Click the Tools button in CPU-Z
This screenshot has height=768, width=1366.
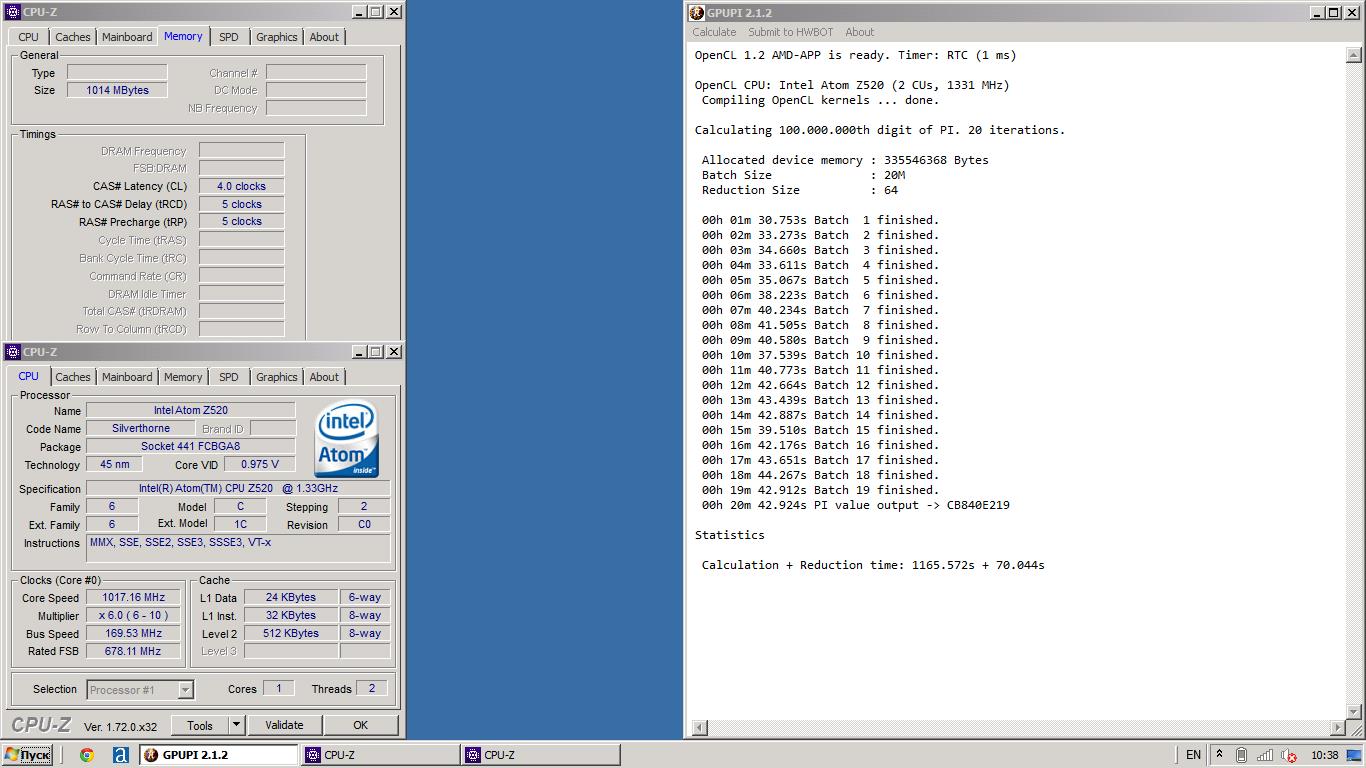tap(200, 725)
